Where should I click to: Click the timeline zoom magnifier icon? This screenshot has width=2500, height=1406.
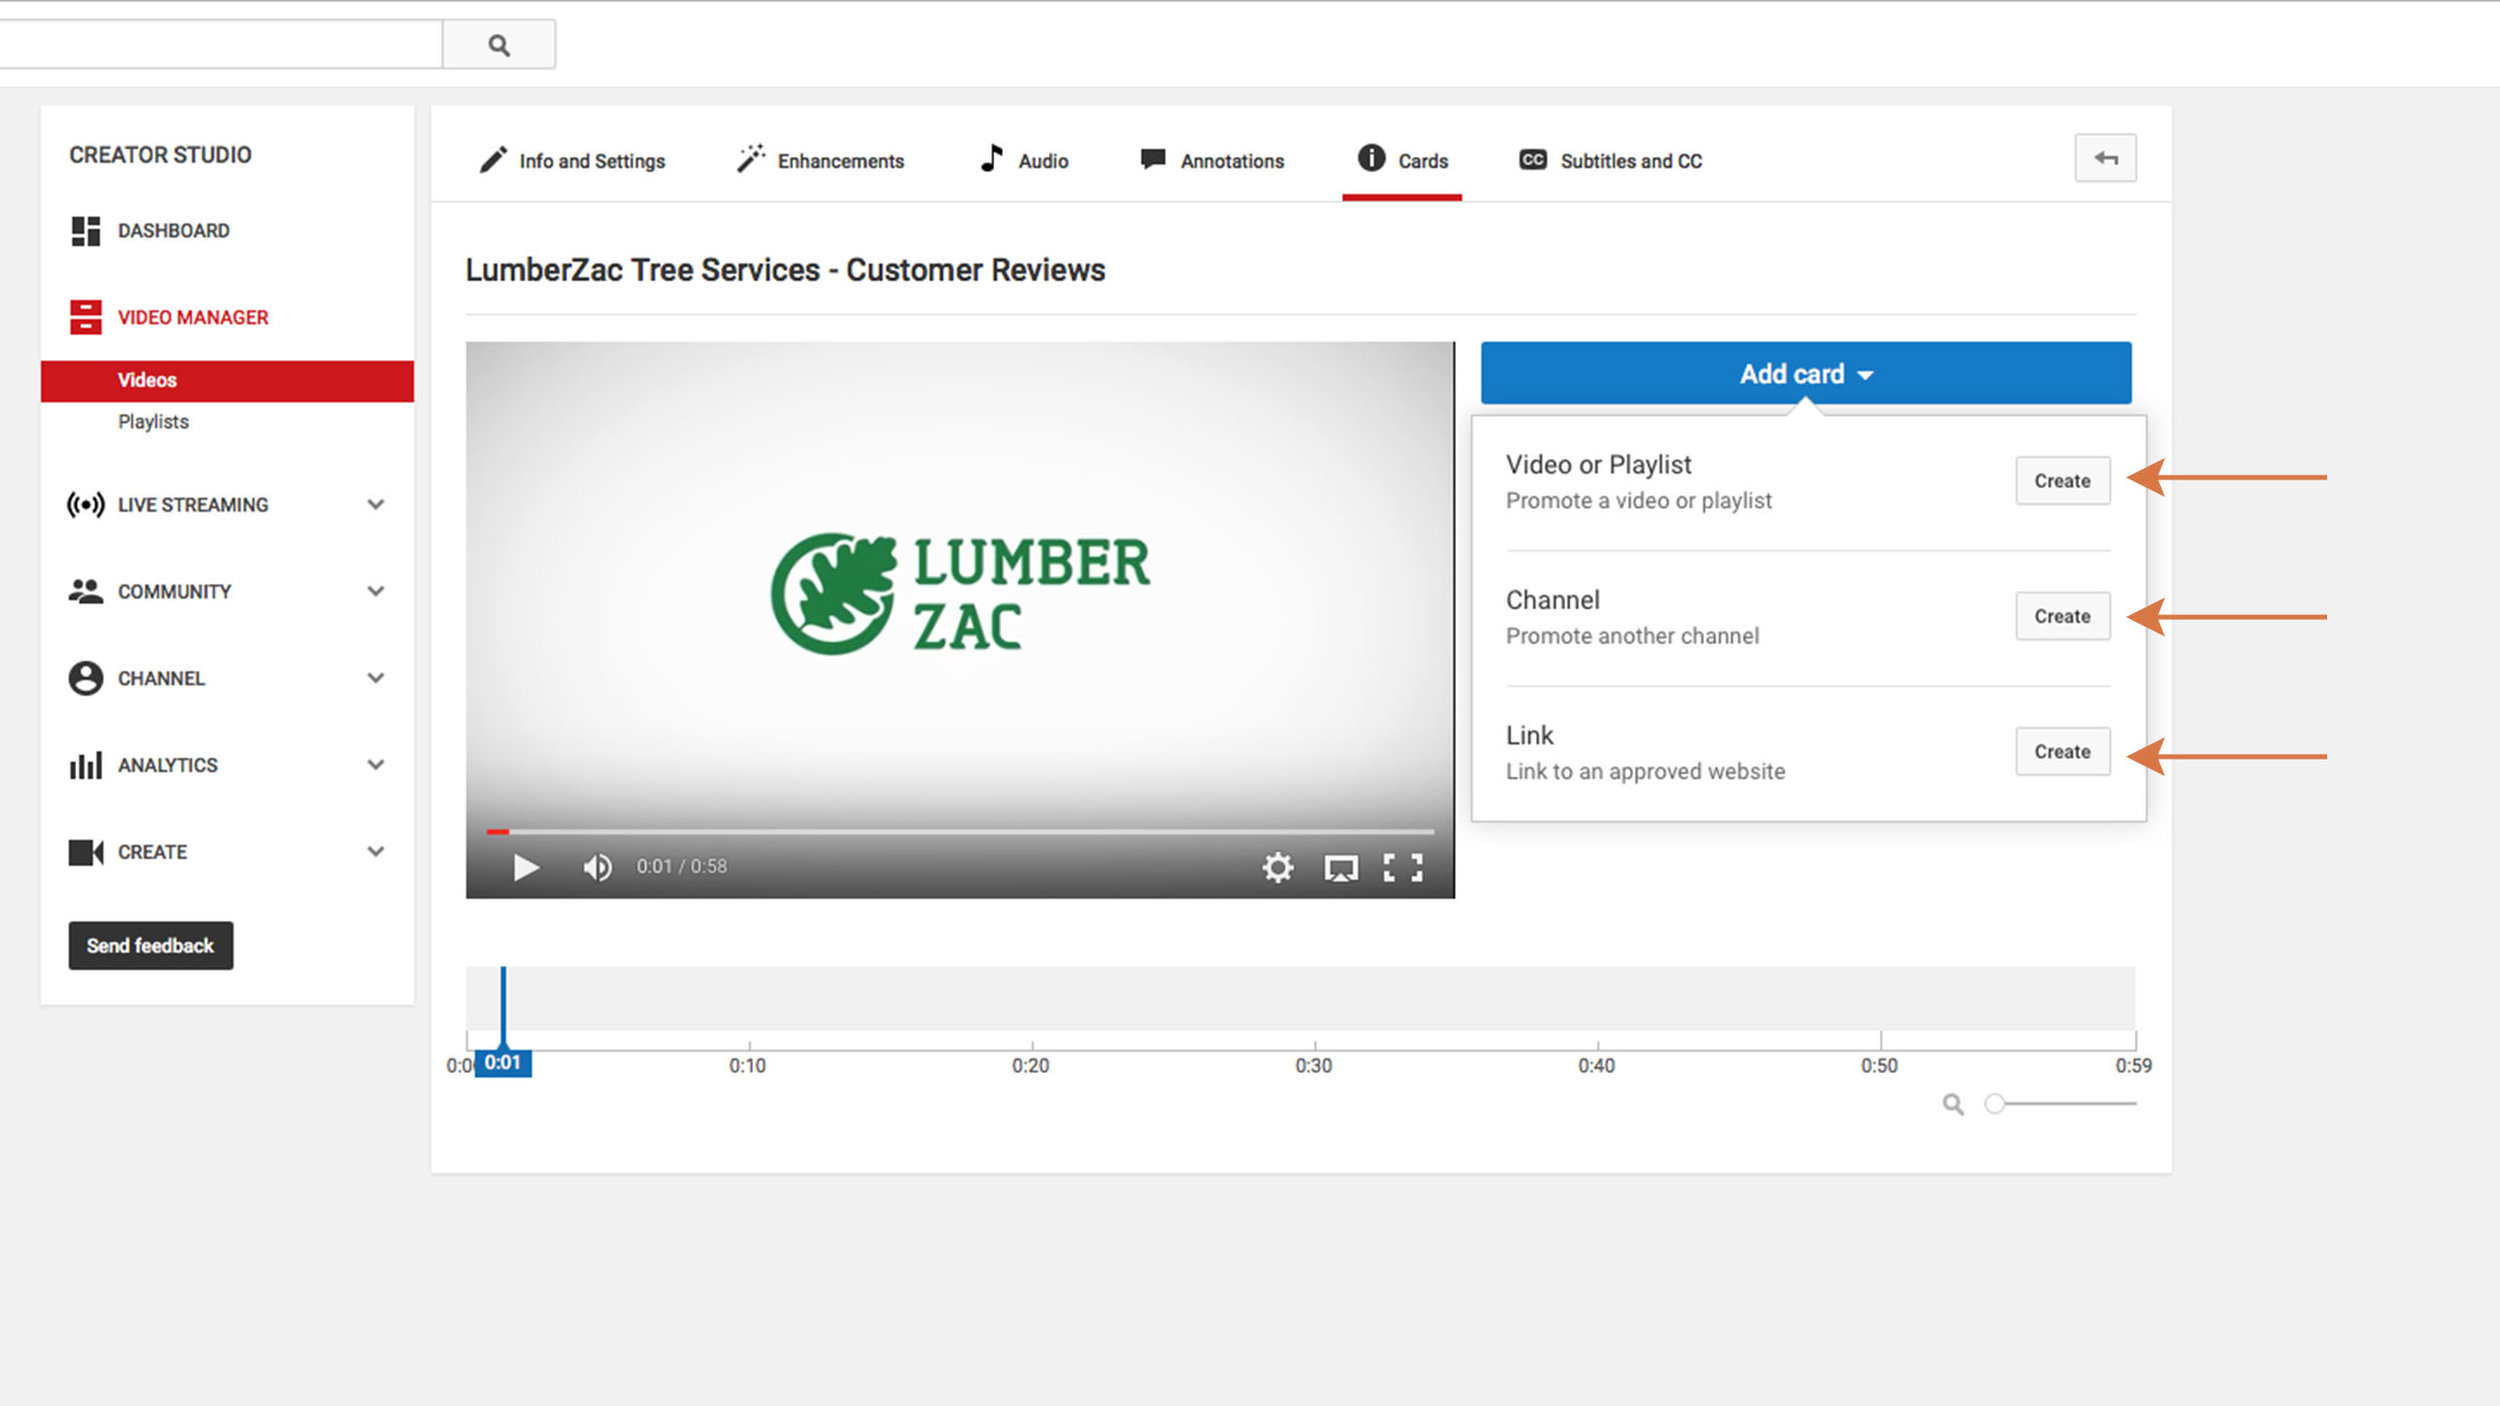pyautogui.click(x=1952, y=1104)
